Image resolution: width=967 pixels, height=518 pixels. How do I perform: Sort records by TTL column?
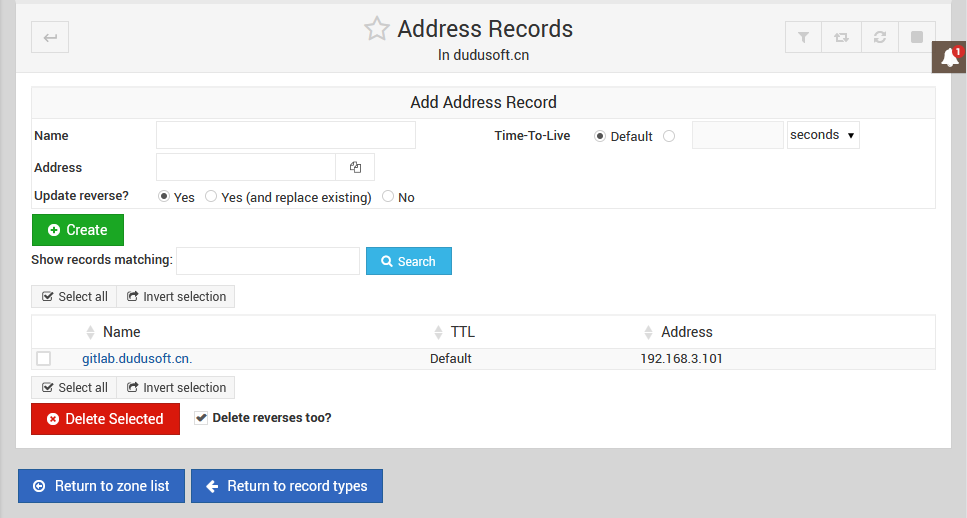click(462, 332)
